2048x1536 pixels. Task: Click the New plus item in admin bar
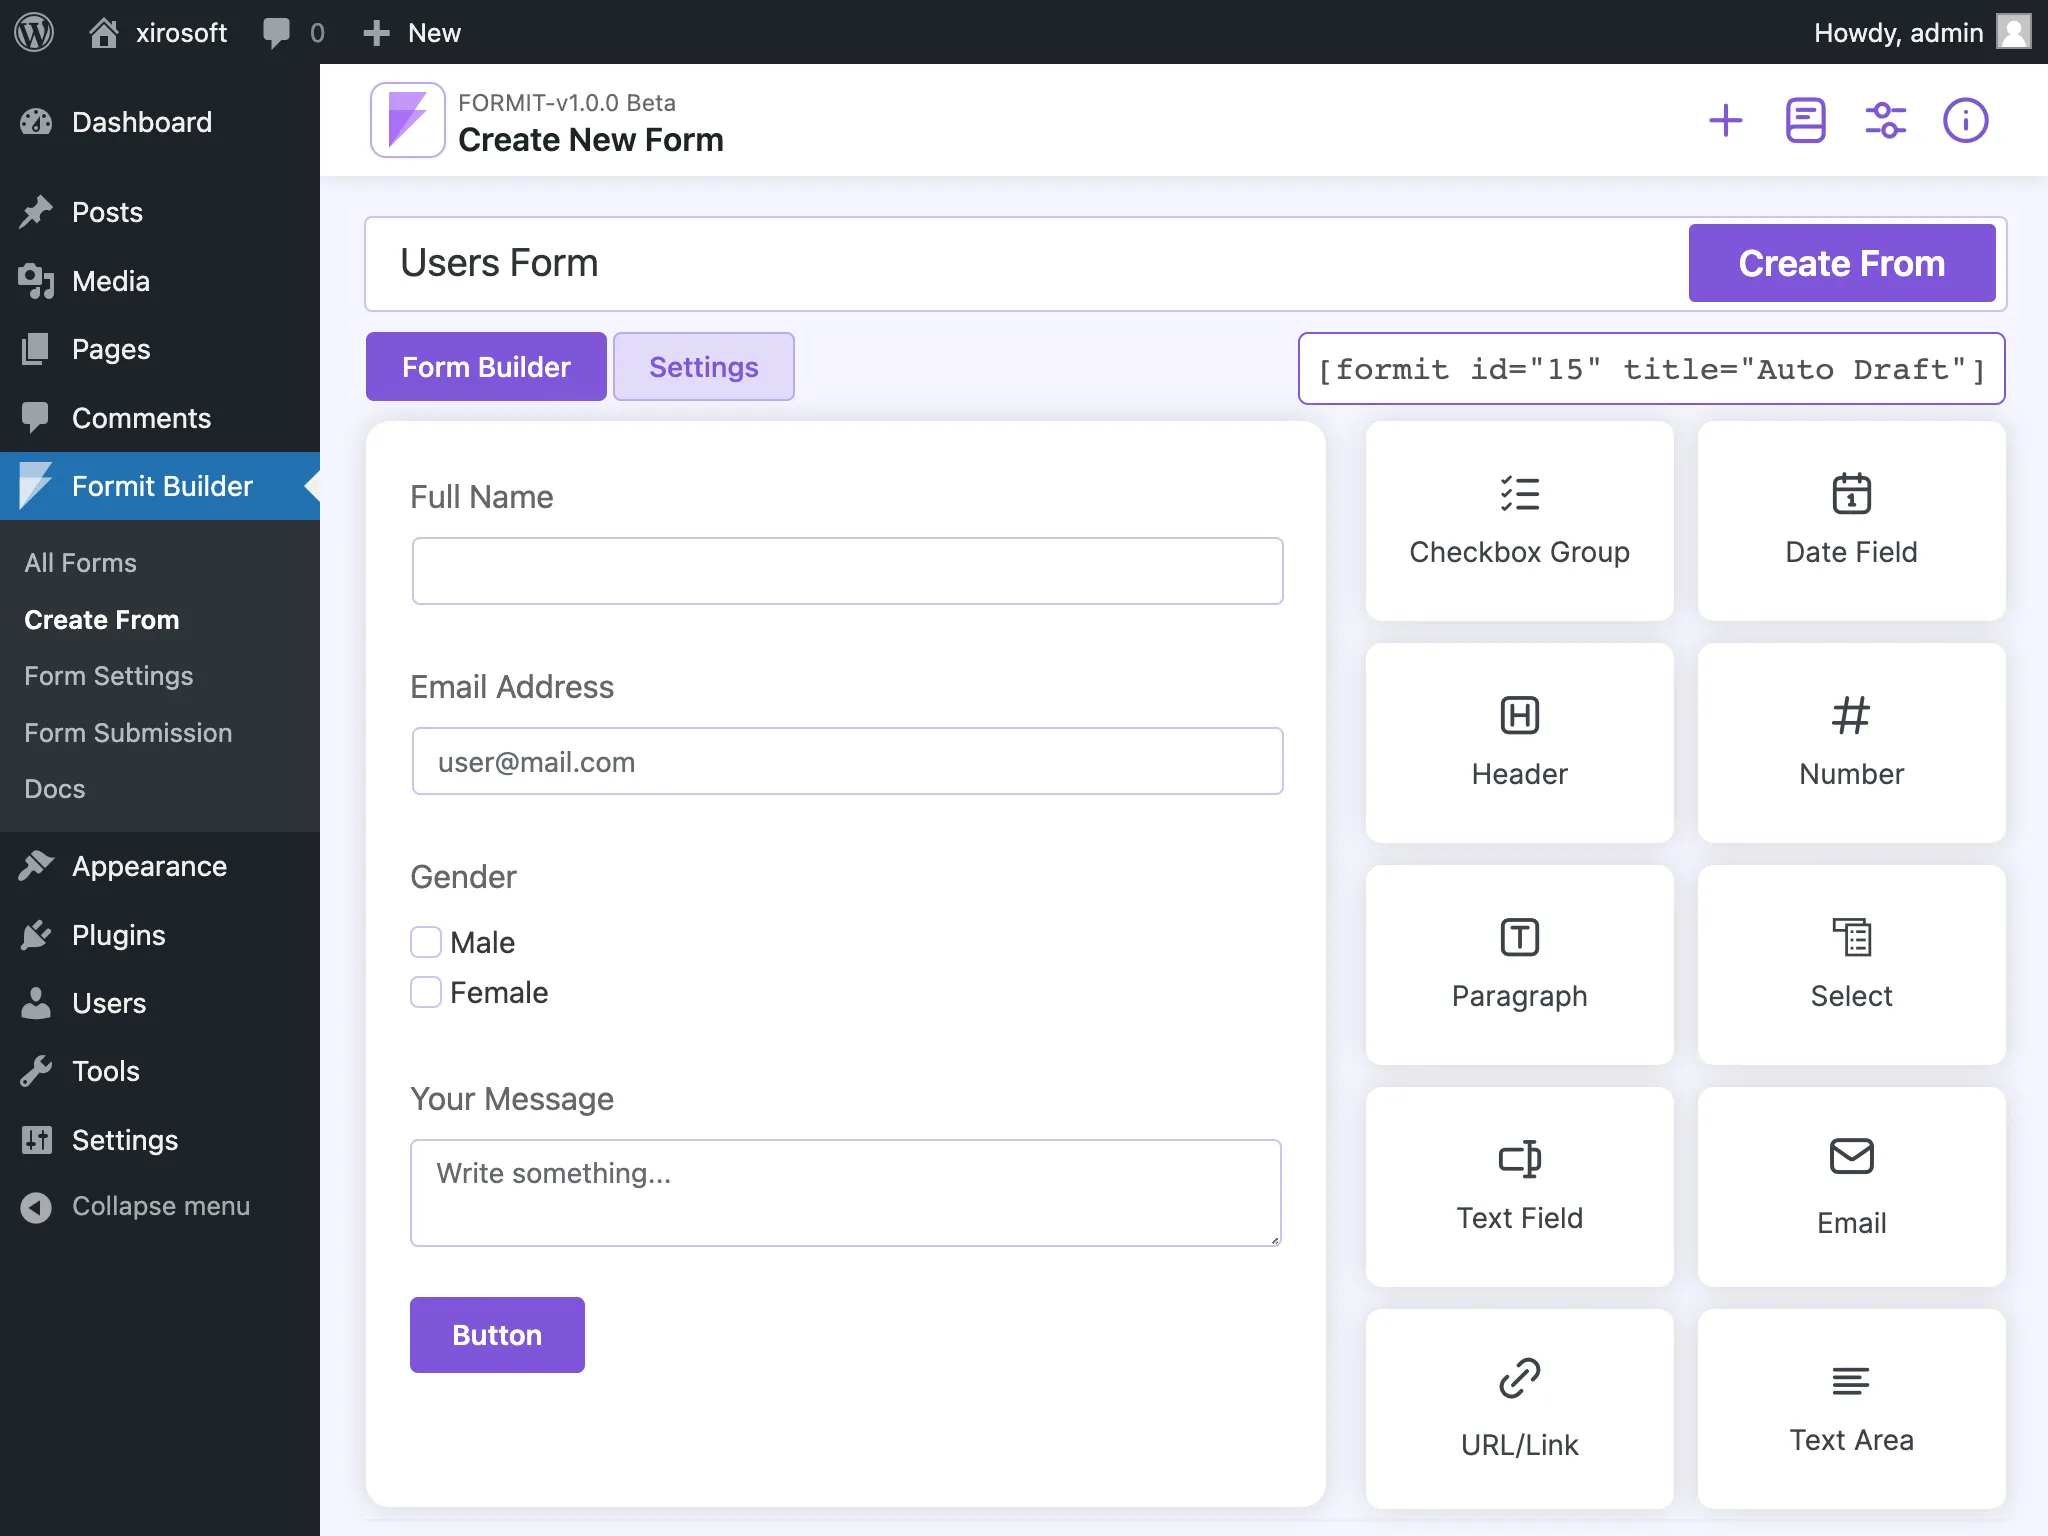[411, 32]
